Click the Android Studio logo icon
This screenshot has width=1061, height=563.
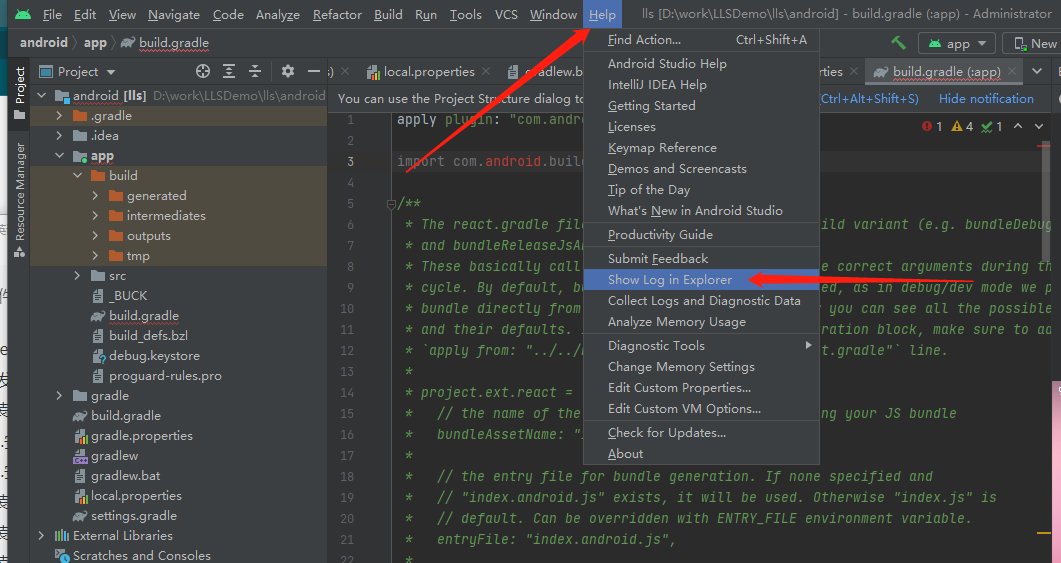pyautogui.click(x=22, y=14)
